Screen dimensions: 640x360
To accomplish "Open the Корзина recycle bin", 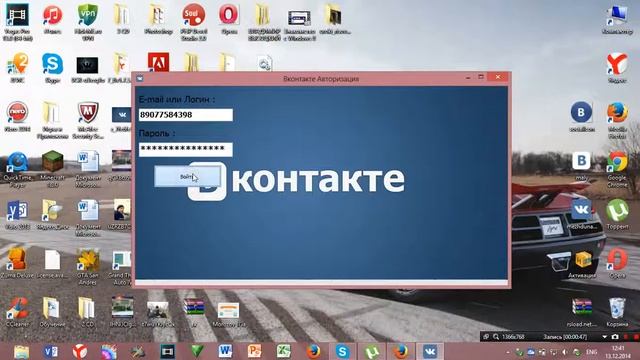I will (617, 312).
